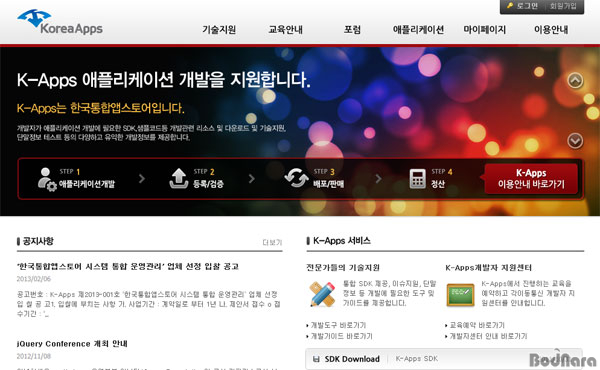Click chevron between STEP 3 and STEP 4
The image size is (600, 370).
click(378, 179)
